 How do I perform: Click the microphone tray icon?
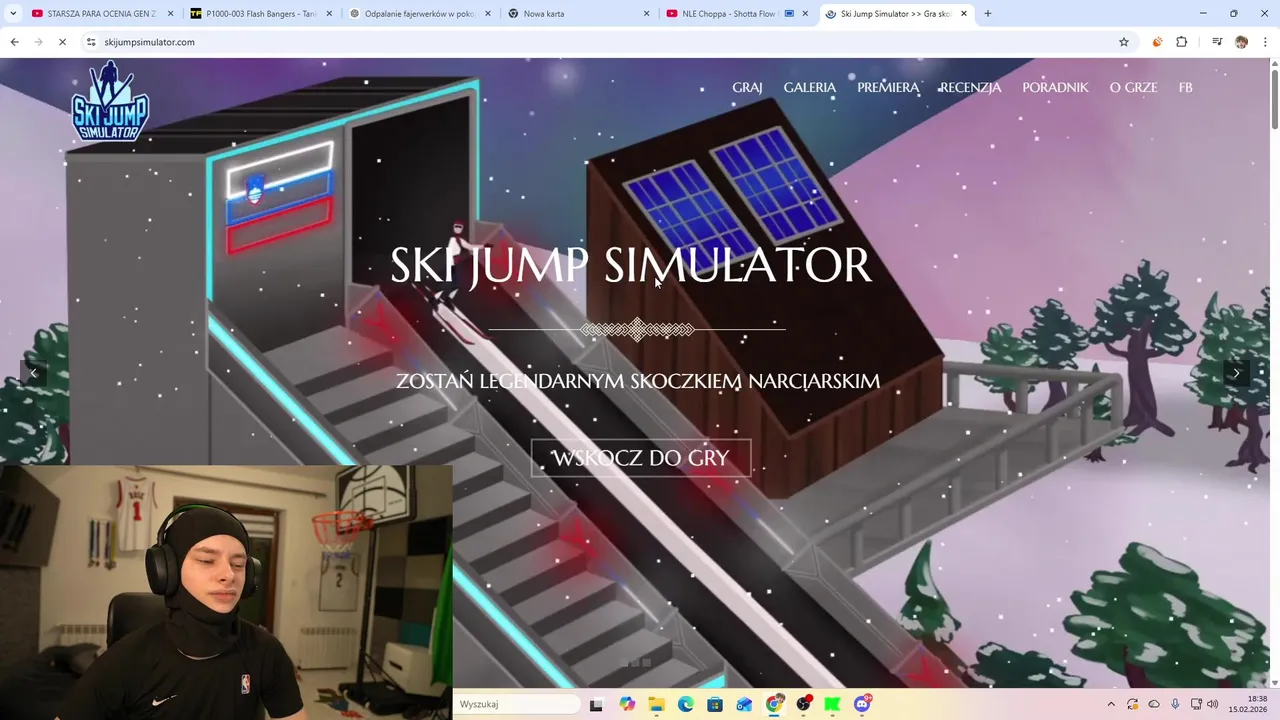[1175, 704]
